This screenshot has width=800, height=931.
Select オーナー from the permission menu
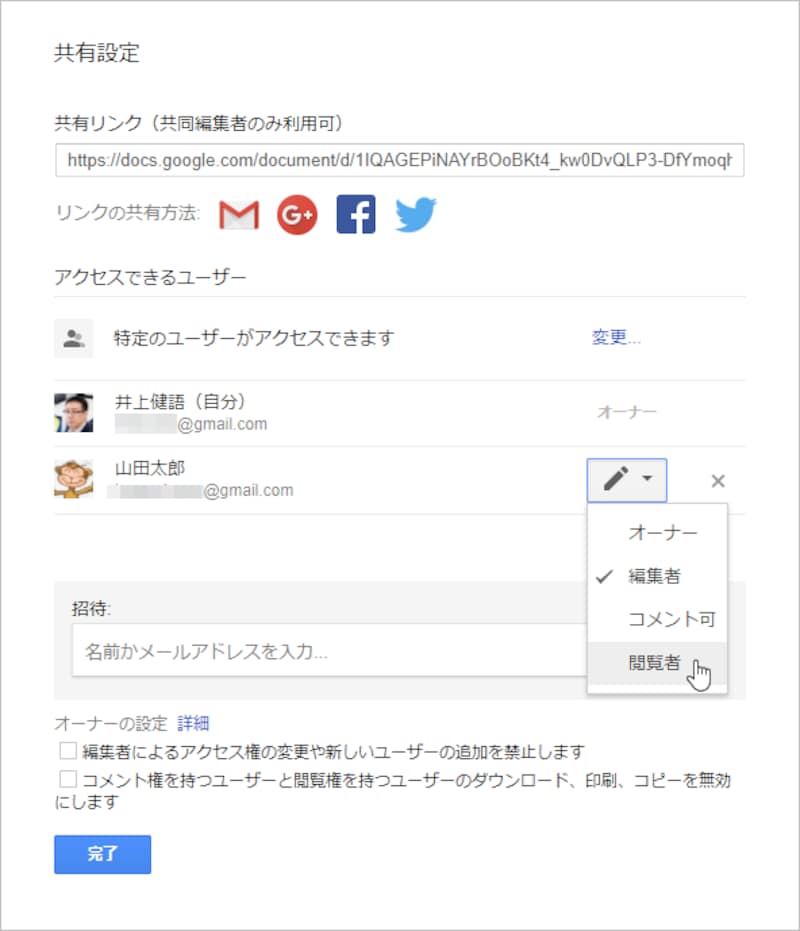pos(662,533)
